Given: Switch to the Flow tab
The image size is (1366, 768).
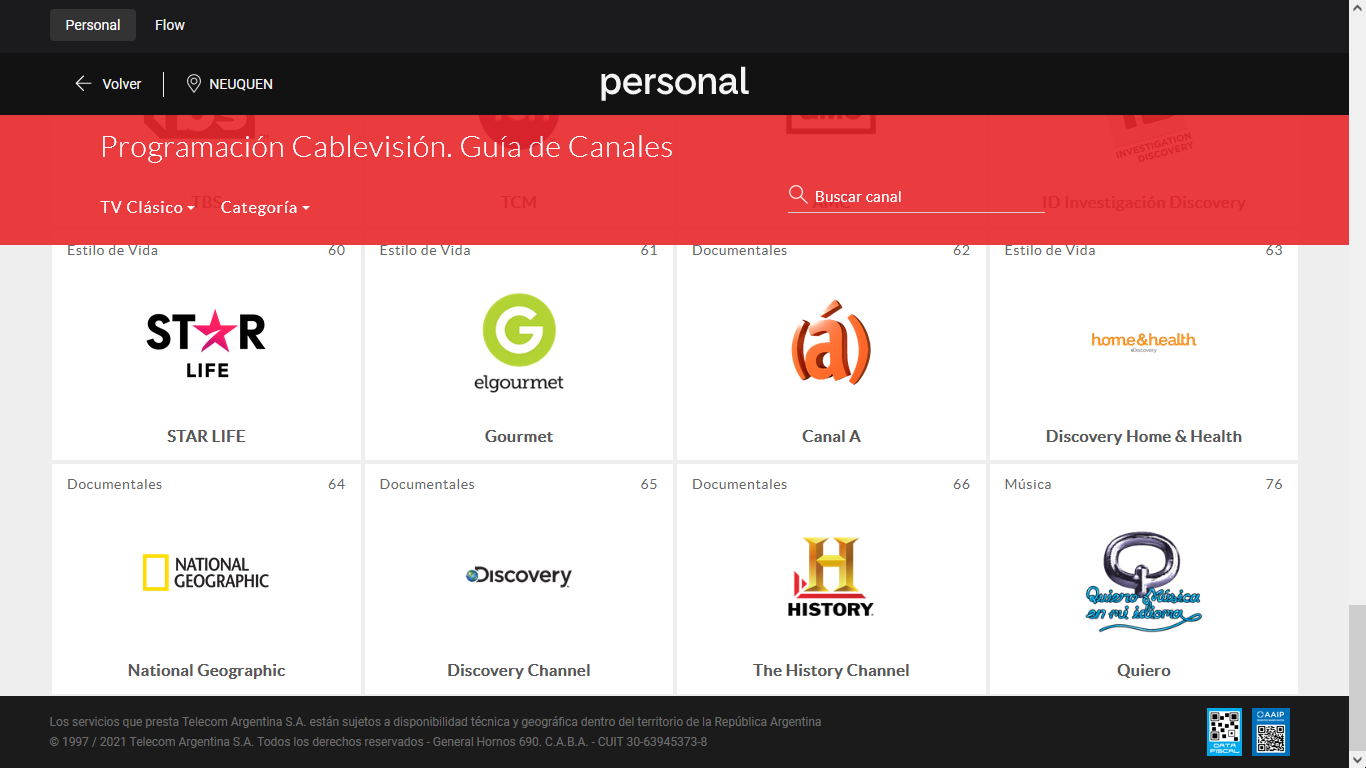Looking at the screenshot, I should tap(170, 25).
